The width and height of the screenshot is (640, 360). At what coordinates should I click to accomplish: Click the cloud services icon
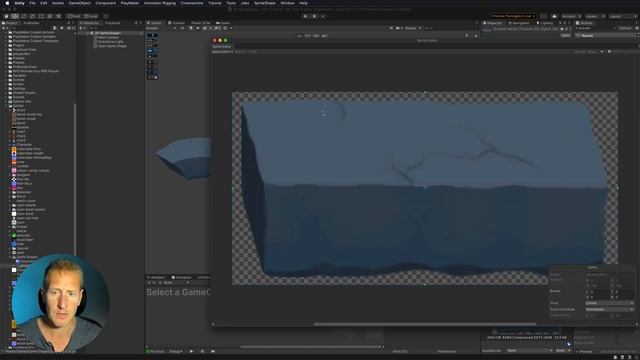[x=554, y=16]
